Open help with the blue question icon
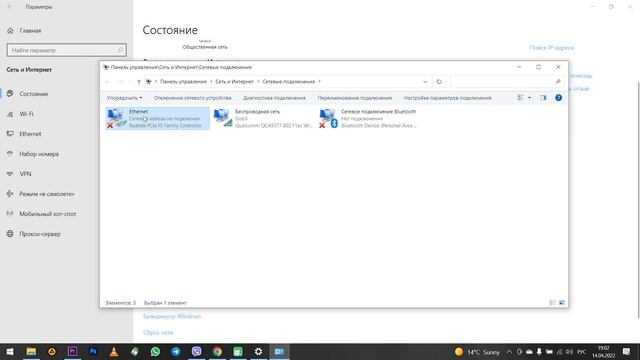The image size is (640, 360). click(558, 98)
